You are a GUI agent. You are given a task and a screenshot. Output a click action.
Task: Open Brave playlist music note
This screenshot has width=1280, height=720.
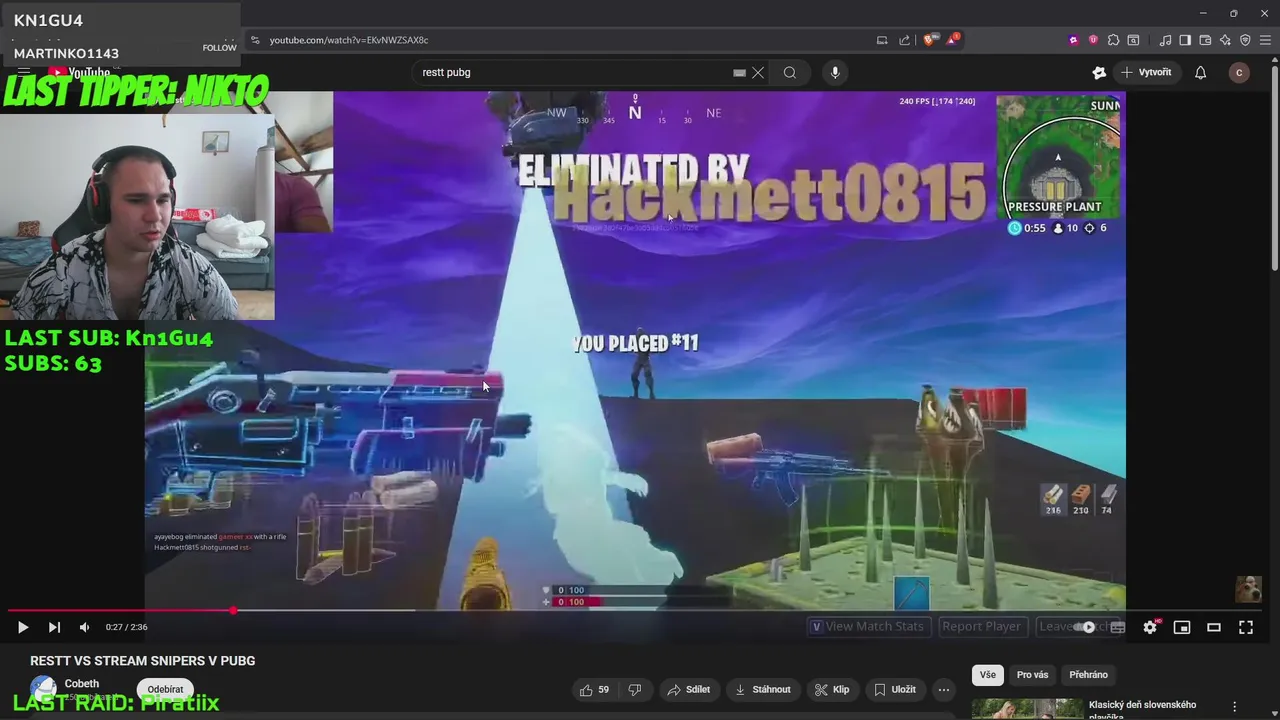click(x=1165, y=40)
